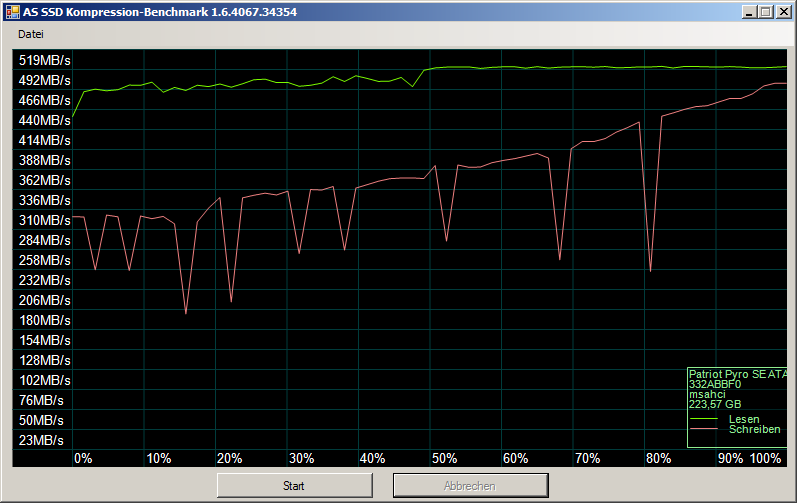Click the 332ABBF0 firmware text in legend
The width and height of the screenshot is (797, 503).
pyautogui.click(x=715, y=385)
